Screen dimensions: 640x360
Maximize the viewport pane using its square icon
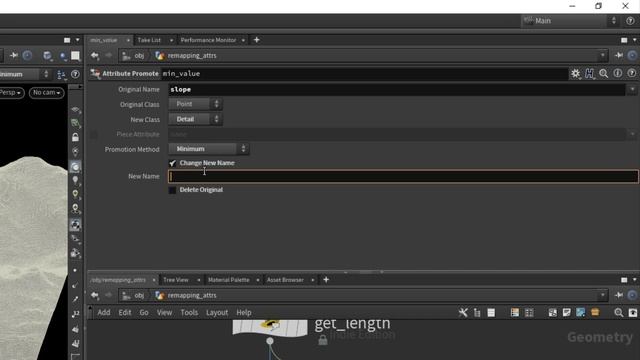coord(67,40)
